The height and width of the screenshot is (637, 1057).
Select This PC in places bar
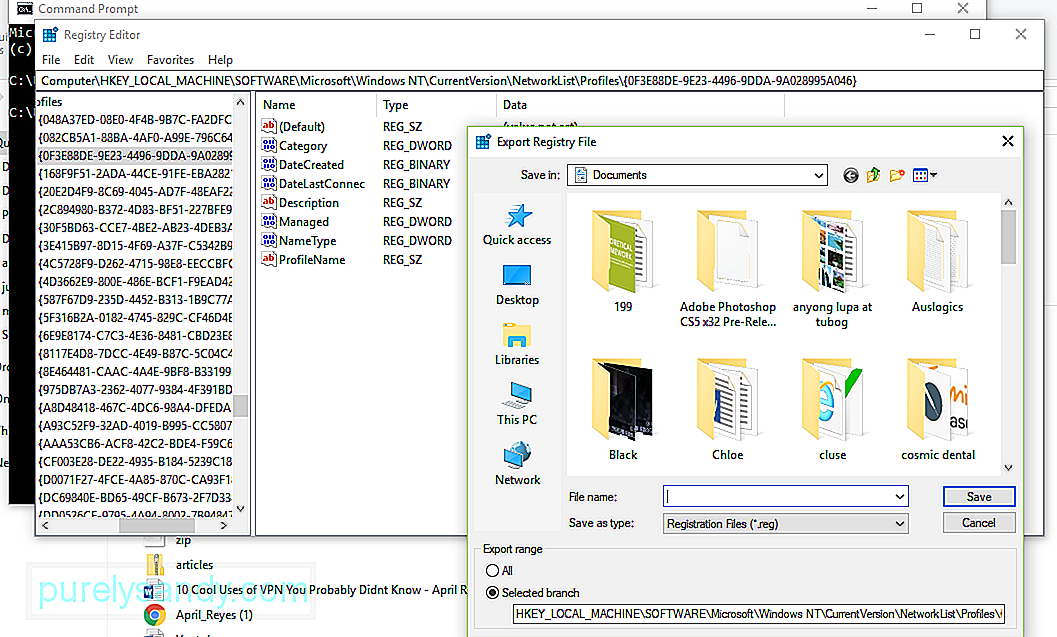coord(517,404)
